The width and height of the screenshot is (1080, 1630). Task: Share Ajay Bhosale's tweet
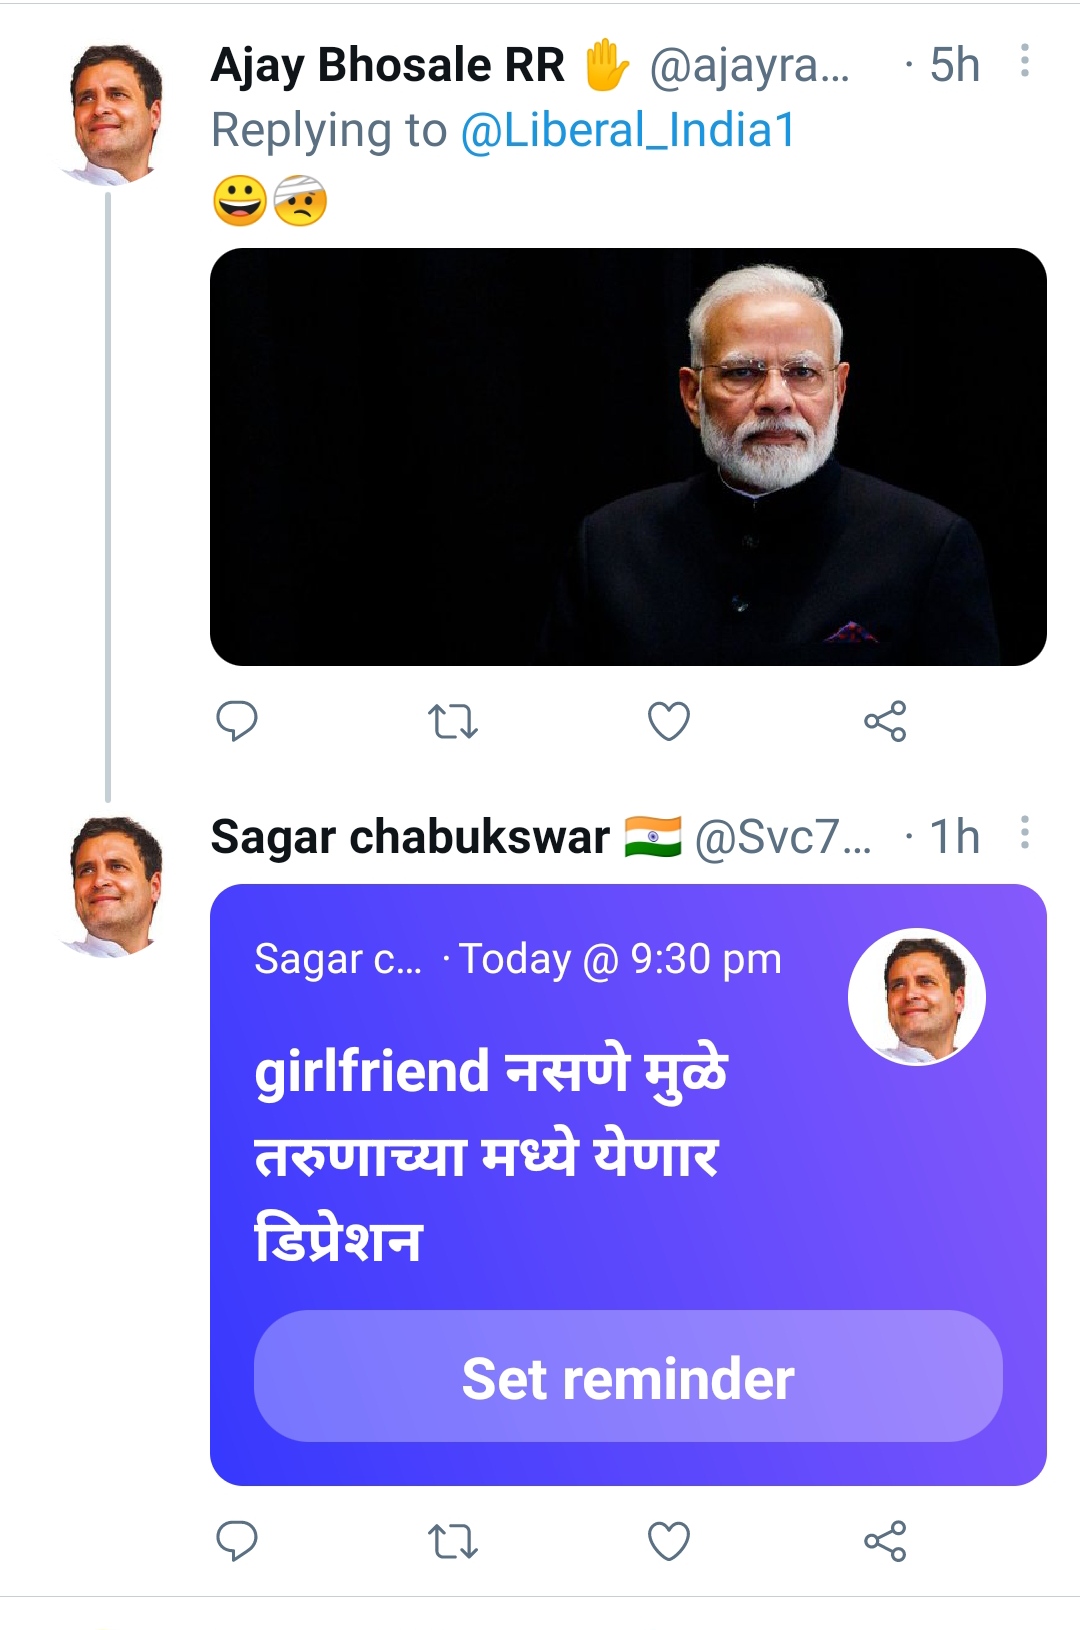pos(885,720)
